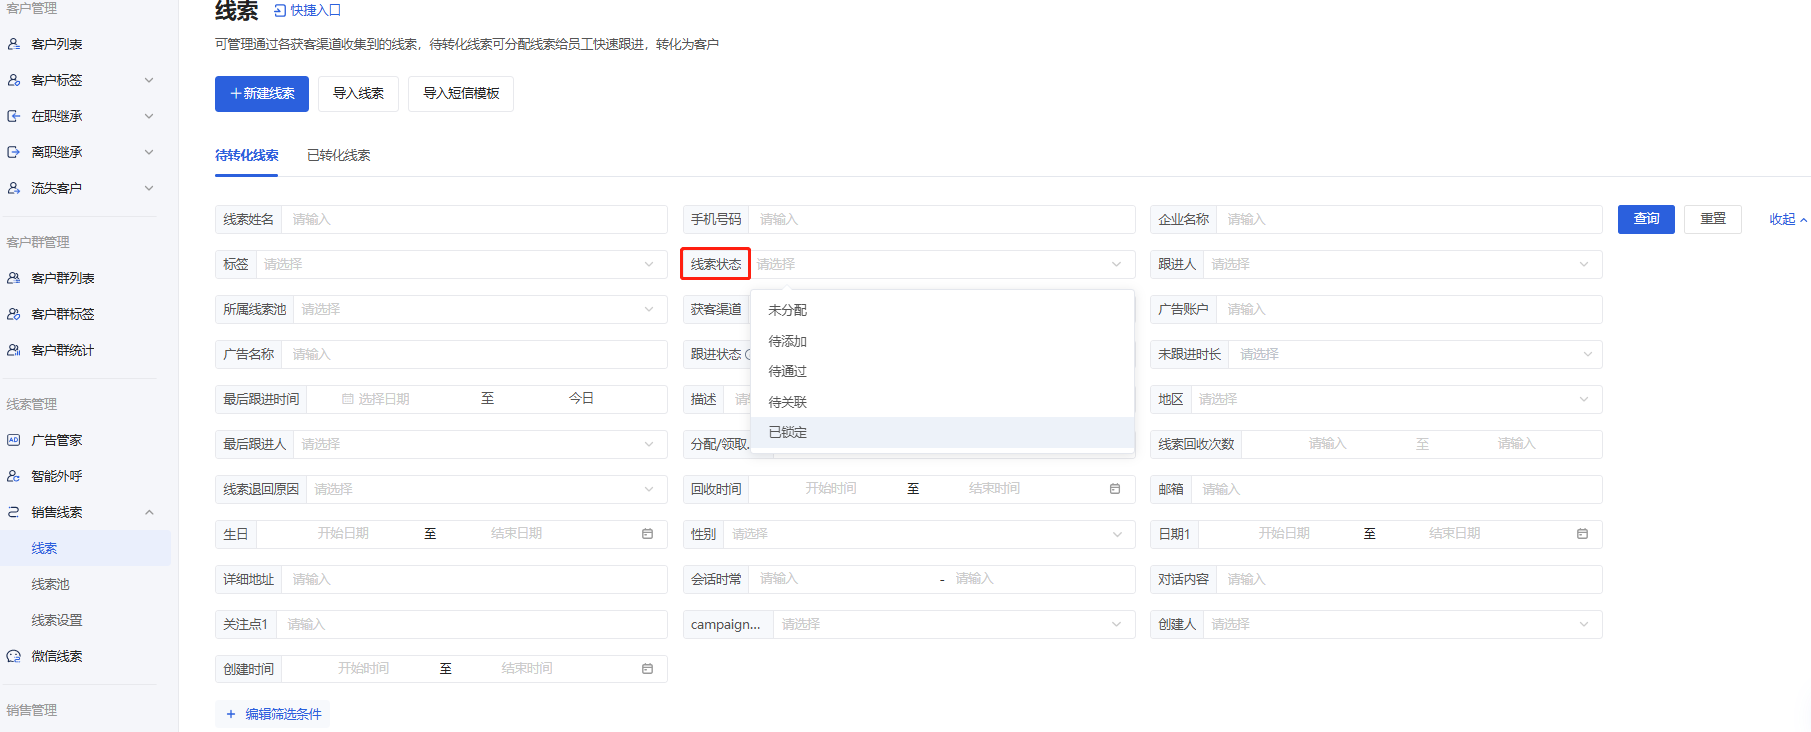Screen dimensions: 1811x732
Task: Choose 待关联 option
Action: [942, 402]
